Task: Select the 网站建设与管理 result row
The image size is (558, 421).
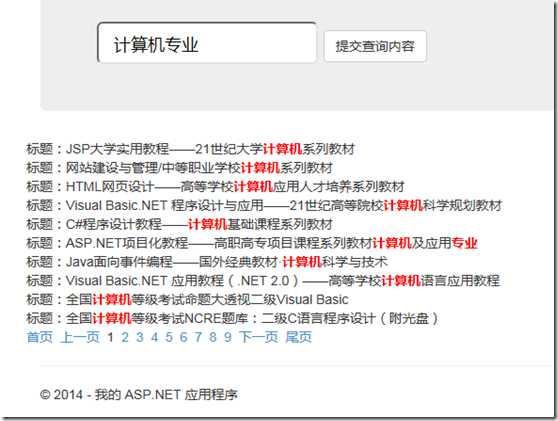Action: click(180, 168)
